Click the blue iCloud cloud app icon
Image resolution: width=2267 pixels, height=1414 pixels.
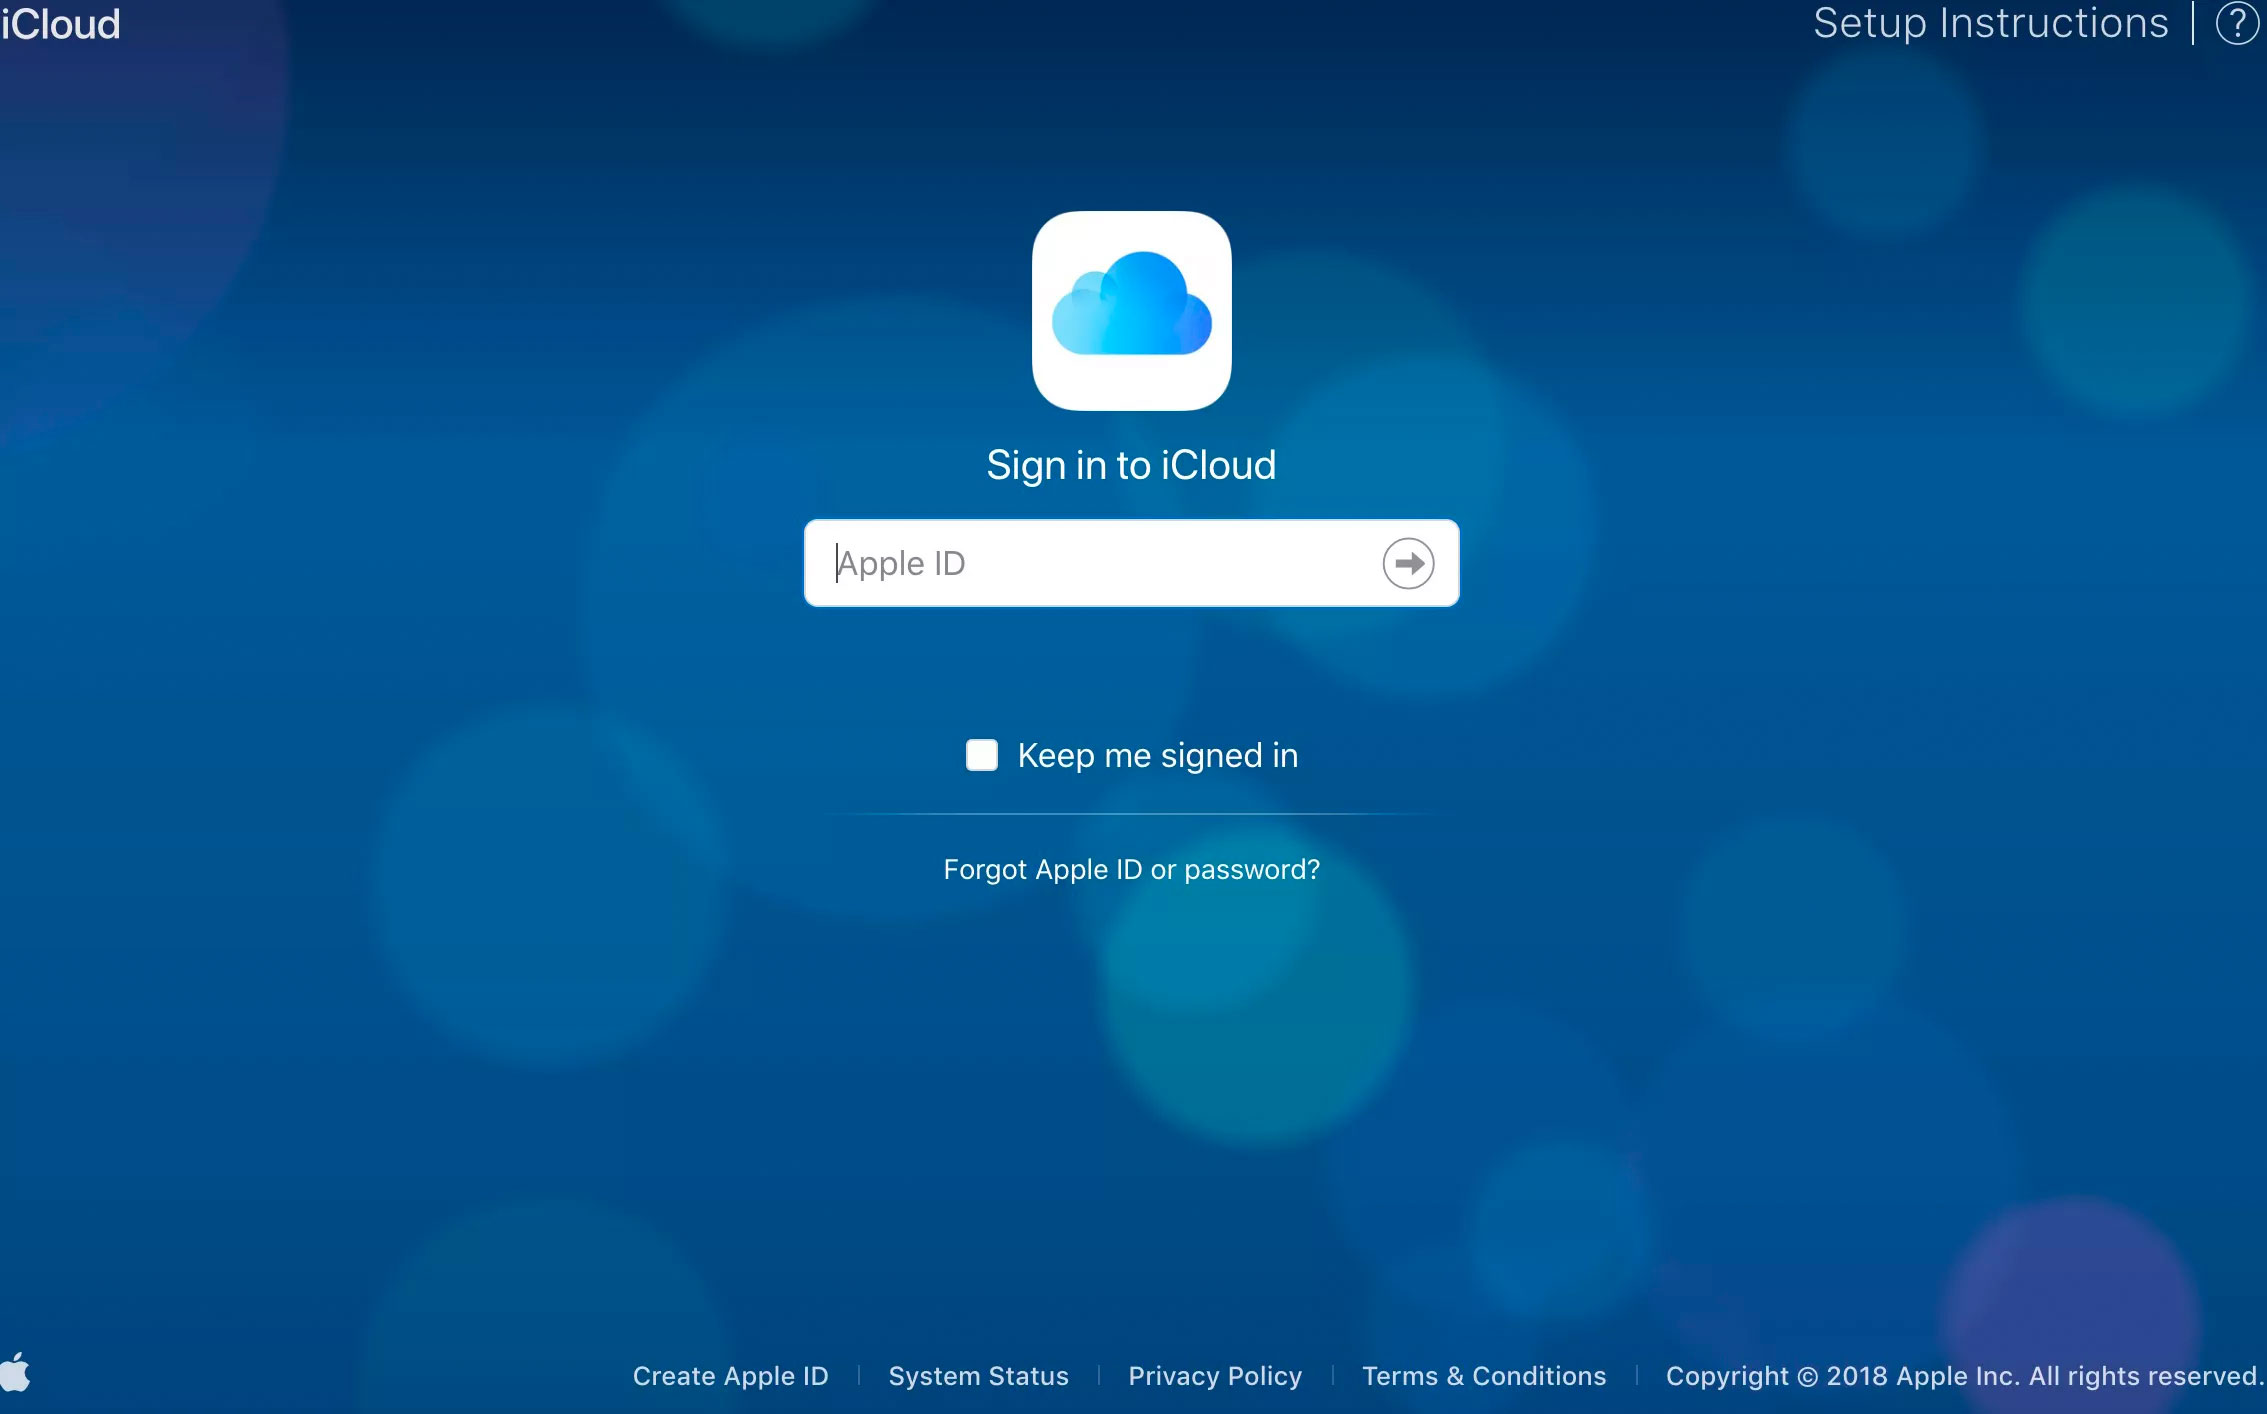(x=1131, y=310)
